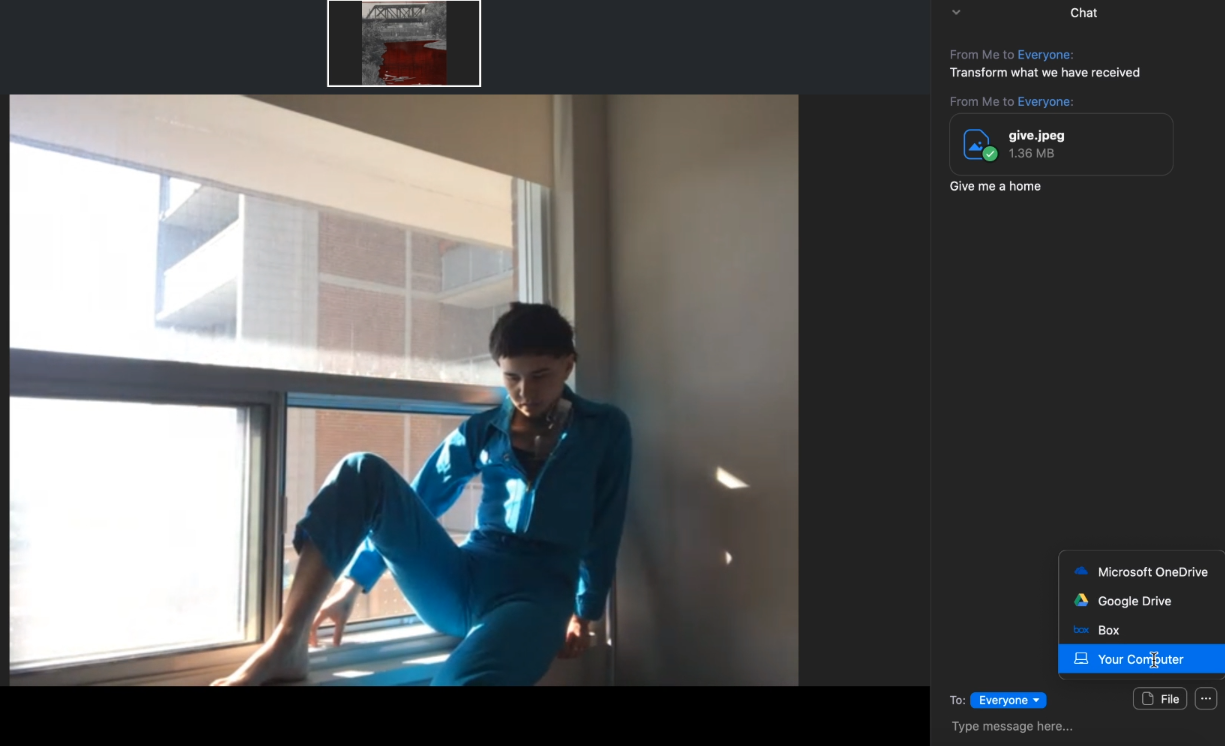1225x746 pixels.
Task: Click the message 'Transform what we have received'
Action: [1044, 72]
